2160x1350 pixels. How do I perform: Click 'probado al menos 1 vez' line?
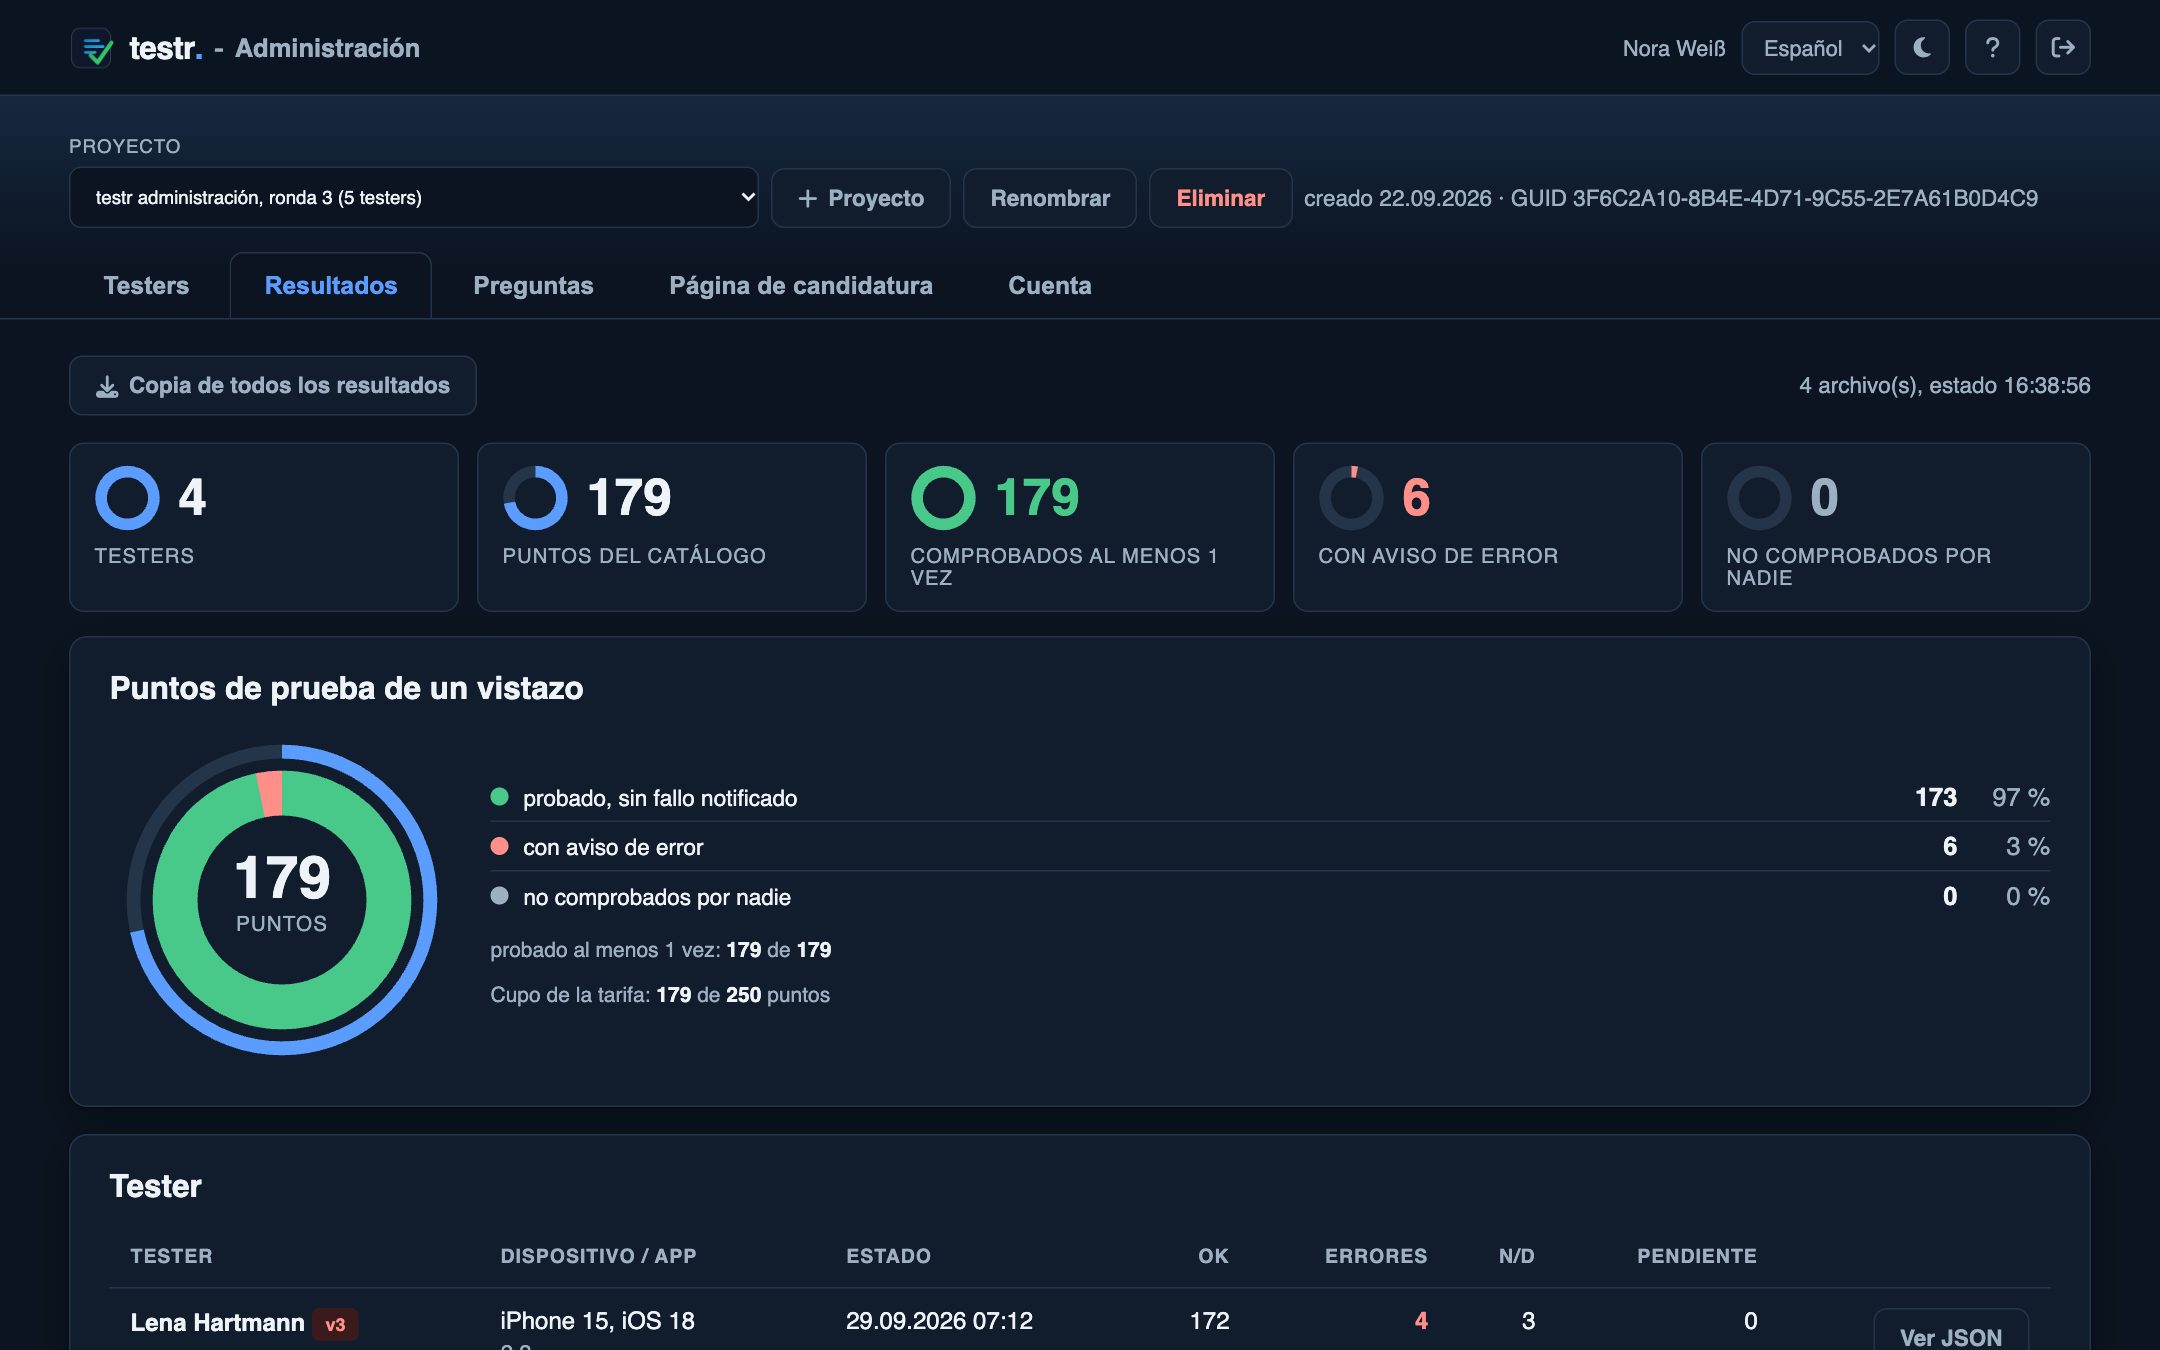(661, 950)
